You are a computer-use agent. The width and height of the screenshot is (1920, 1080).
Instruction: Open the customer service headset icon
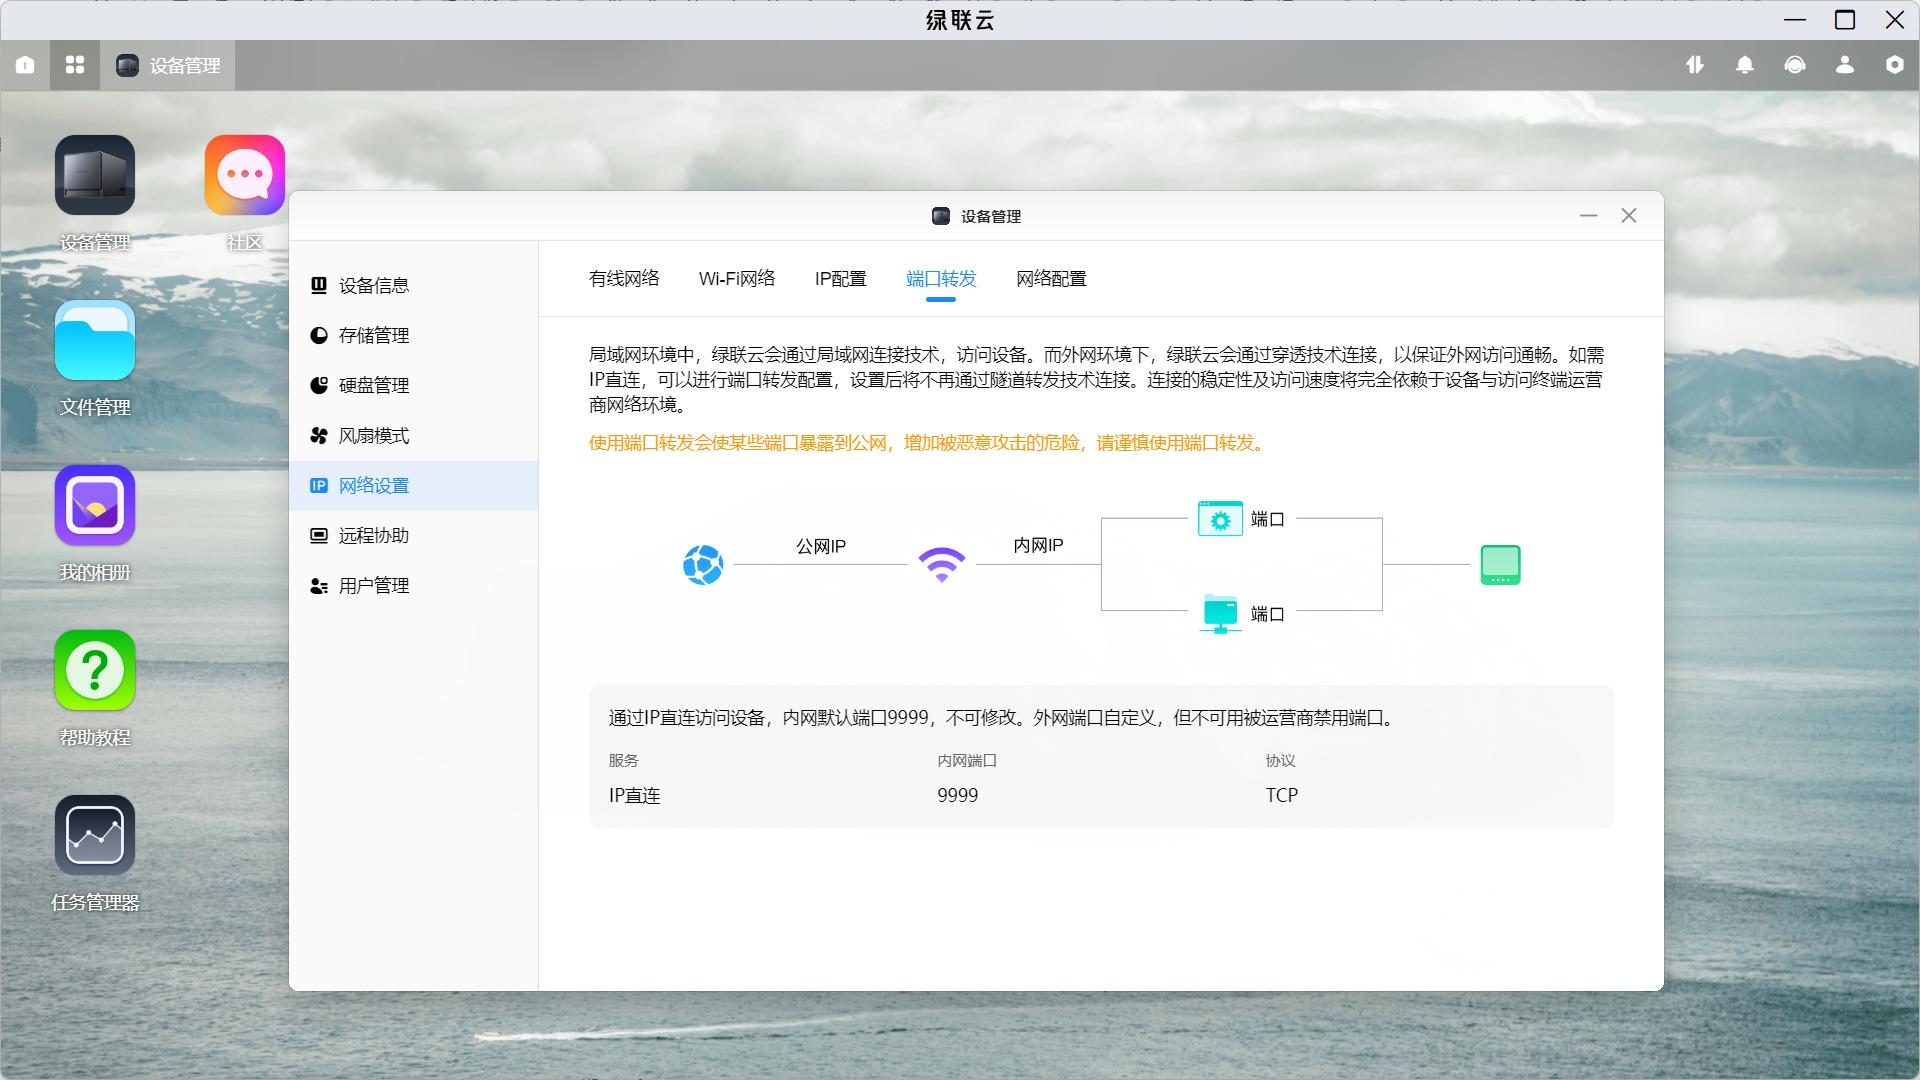point(1795,65)
